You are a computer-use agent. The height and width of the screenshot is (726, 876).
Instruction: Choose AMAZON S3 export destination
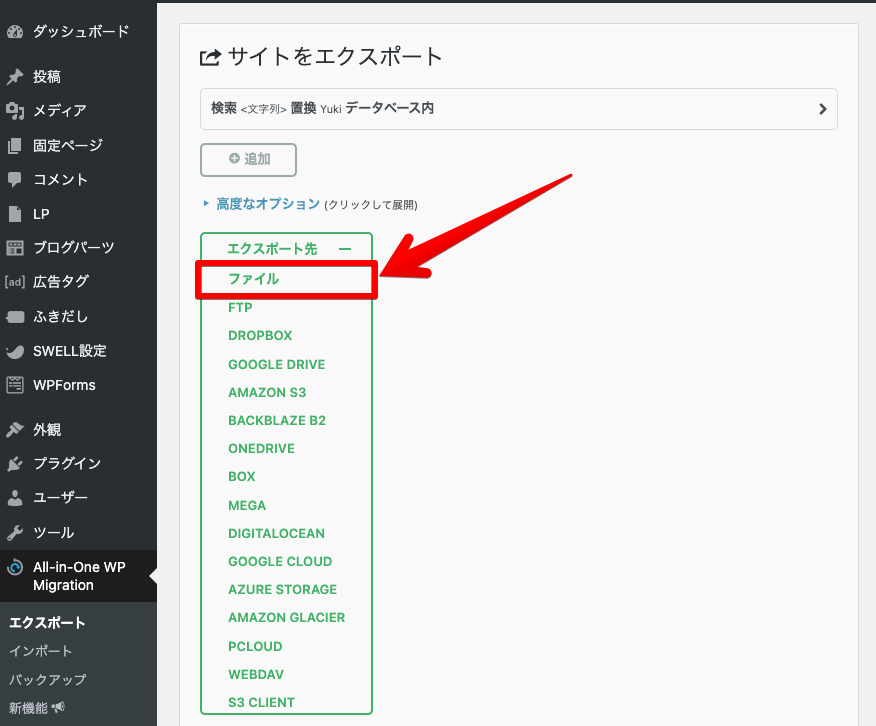pyautogui.click(x=267, y=393)
